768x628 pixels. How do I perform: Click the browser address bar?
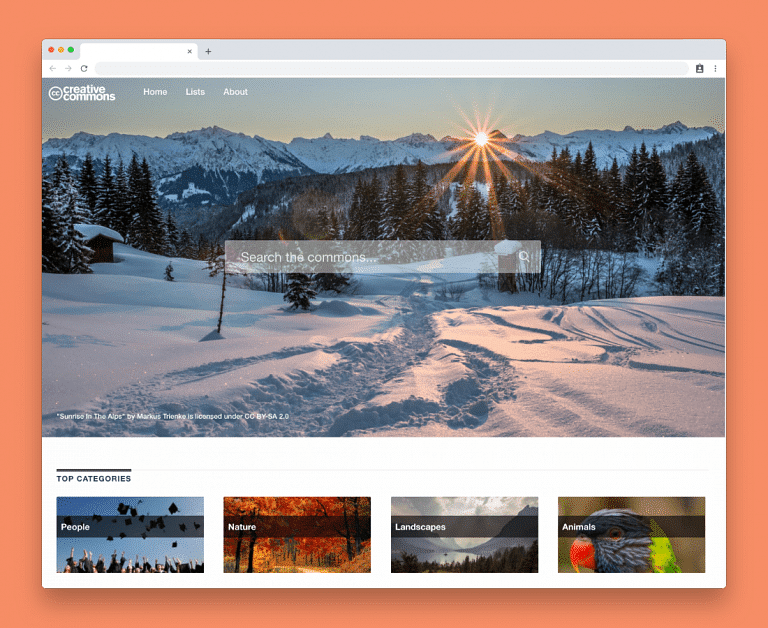click(x=390, y=68)
